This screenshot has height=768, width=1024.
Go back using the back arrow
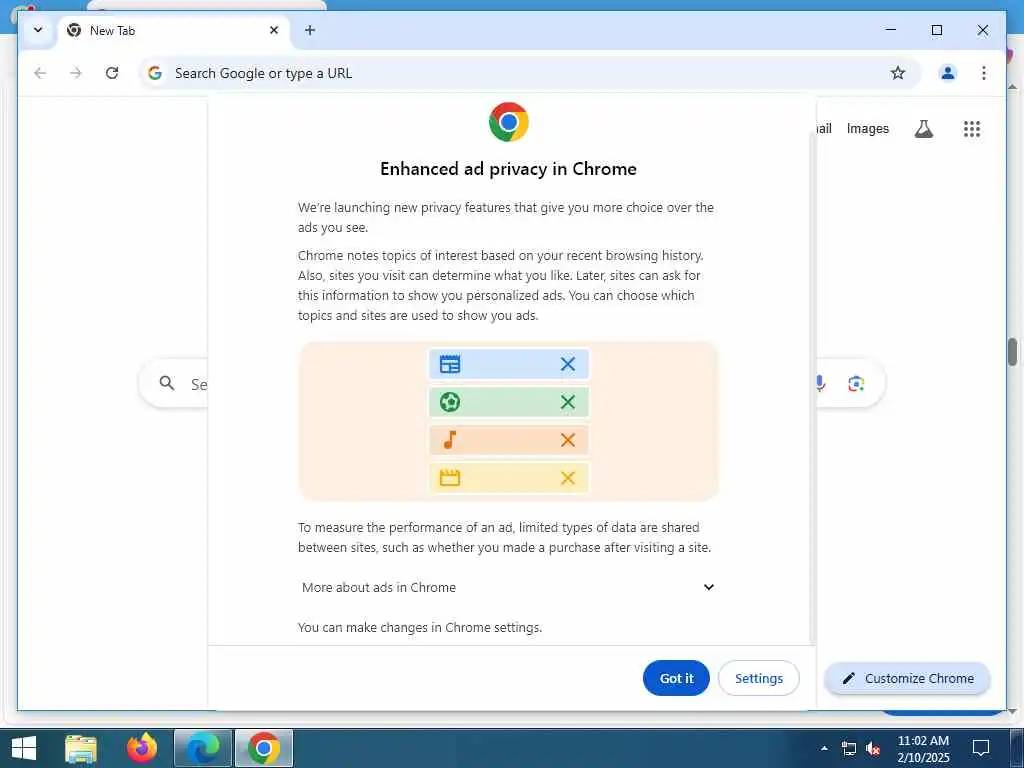point(40,73)
